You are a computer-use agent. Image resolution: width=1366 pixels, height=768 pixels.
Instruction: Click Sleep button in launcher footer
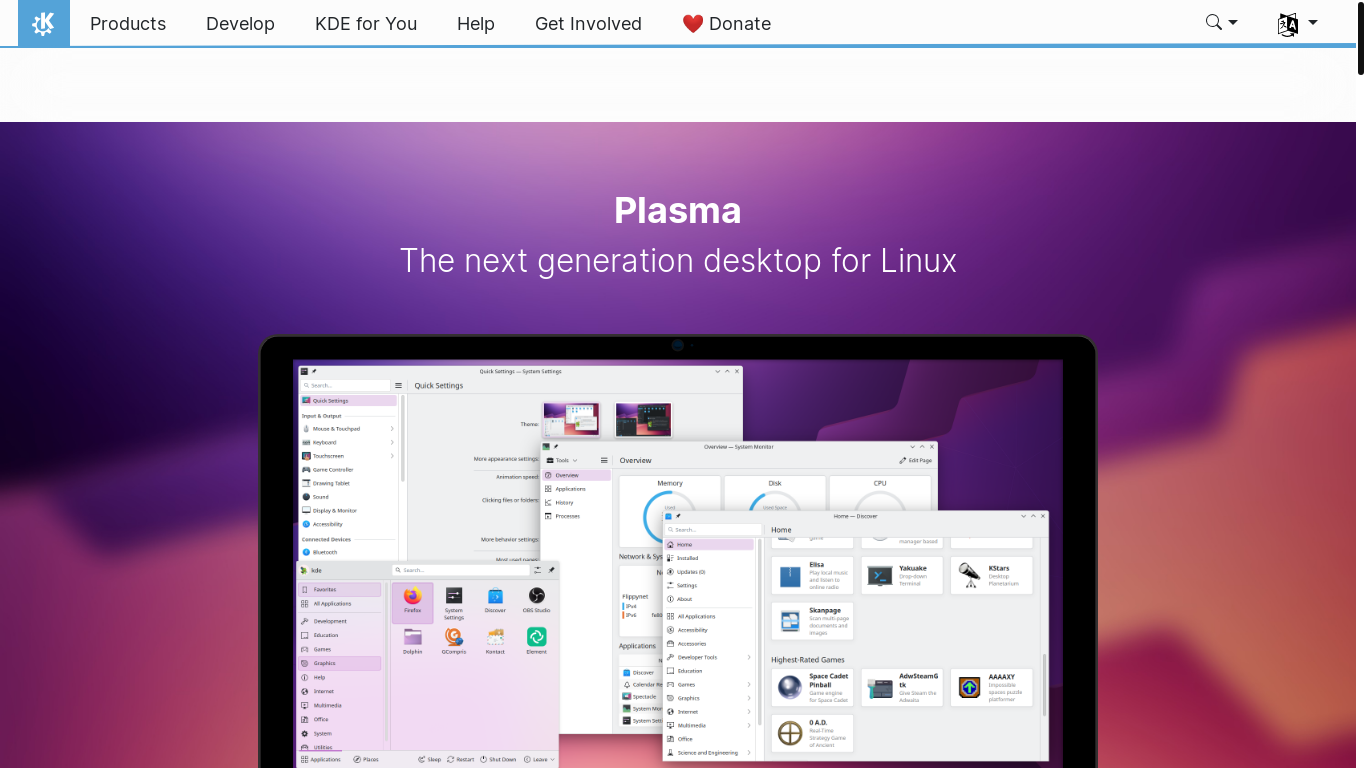click(x=430, y=759)
